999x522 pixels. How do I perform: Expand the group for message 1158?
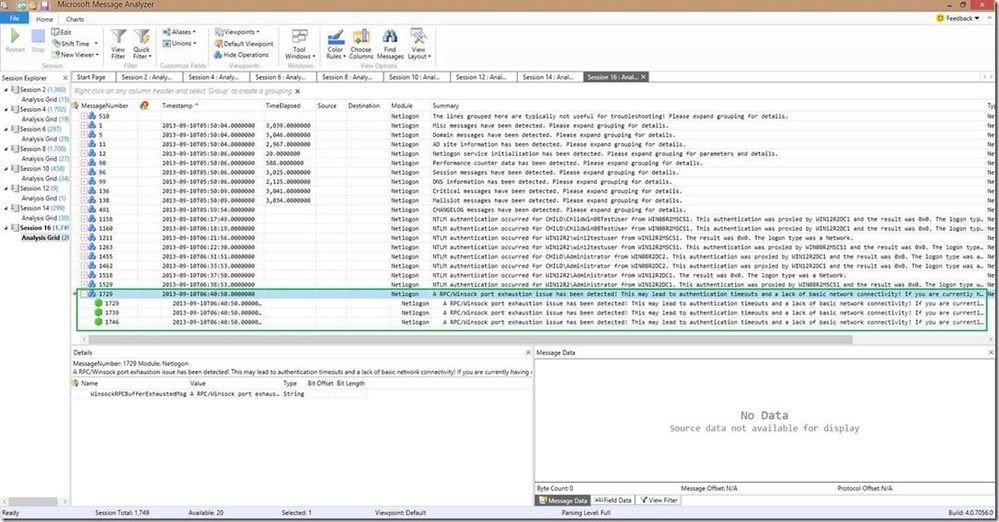(x=83, y=219)
